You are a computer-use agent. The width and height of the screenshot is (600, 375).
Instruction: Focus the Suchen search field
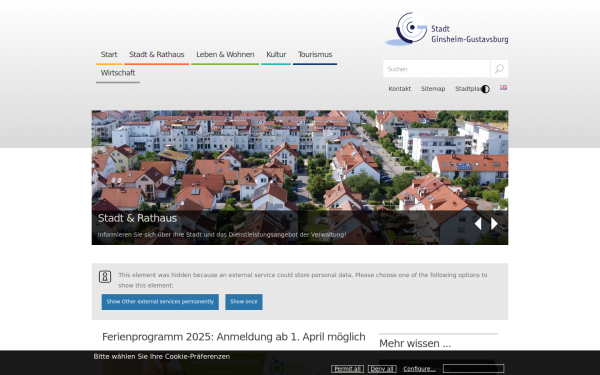click(x=437, y=69)
